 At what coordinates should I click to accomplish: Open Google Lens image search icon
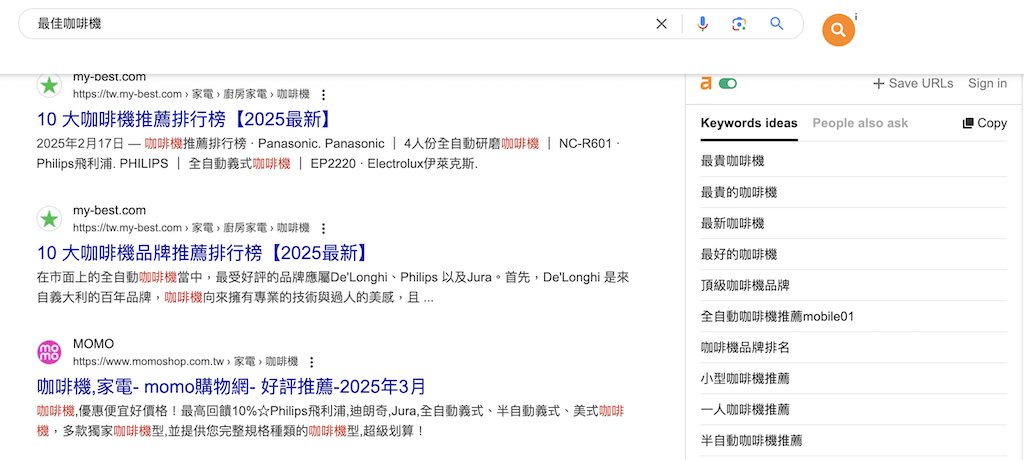(739, 24)
